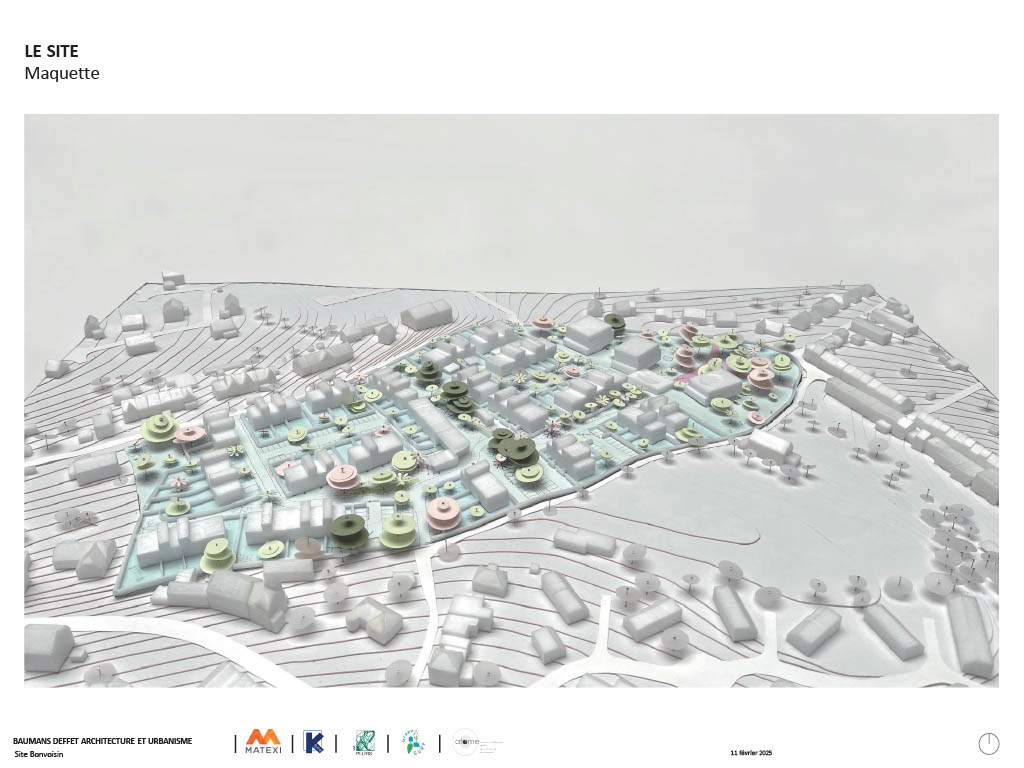This screenshot has width=1024, height=768.
Task: Select 'BAUMANS DEFFET ARCHITECTURE ET URBANISME' text
Action: tap(103, 741)
